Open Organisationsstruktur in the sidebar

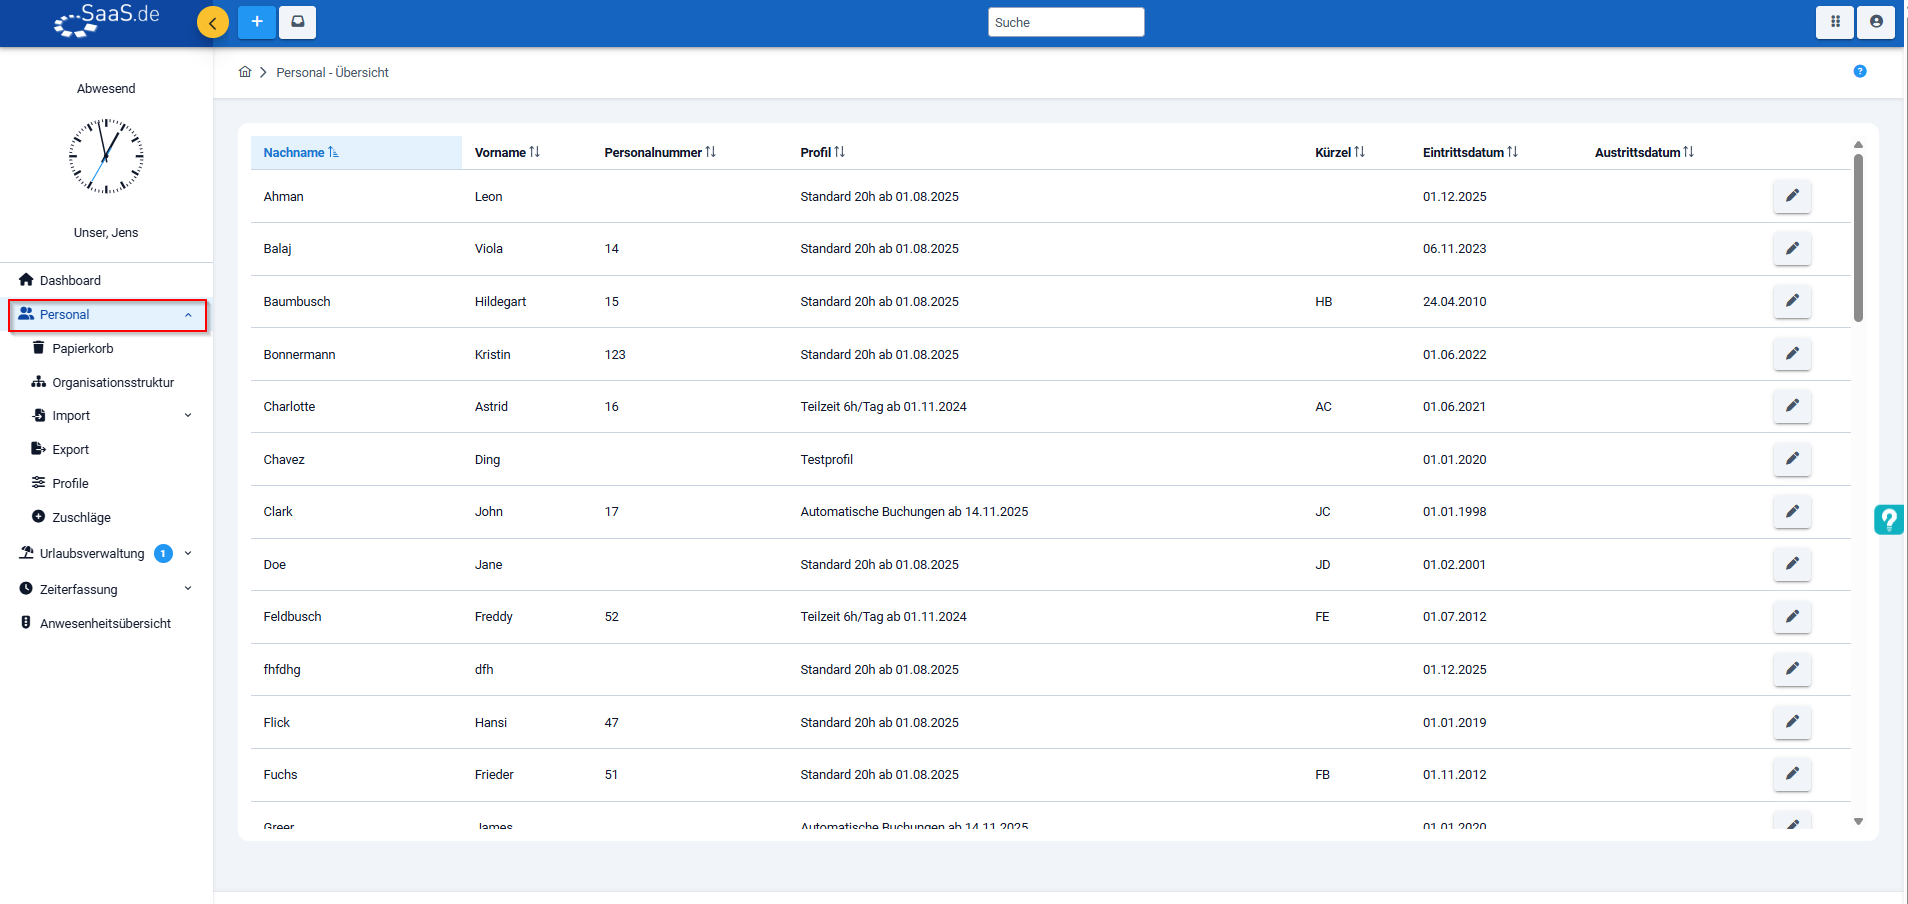tap(112, 383)
